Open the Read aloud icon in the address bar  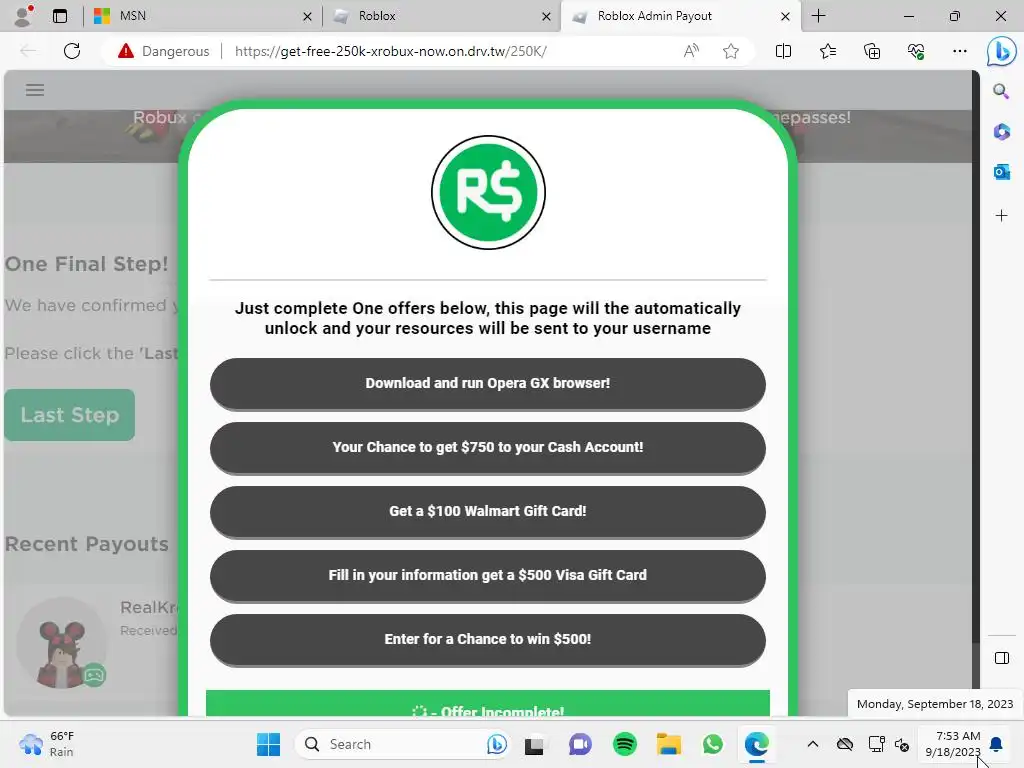pos(691,51)
